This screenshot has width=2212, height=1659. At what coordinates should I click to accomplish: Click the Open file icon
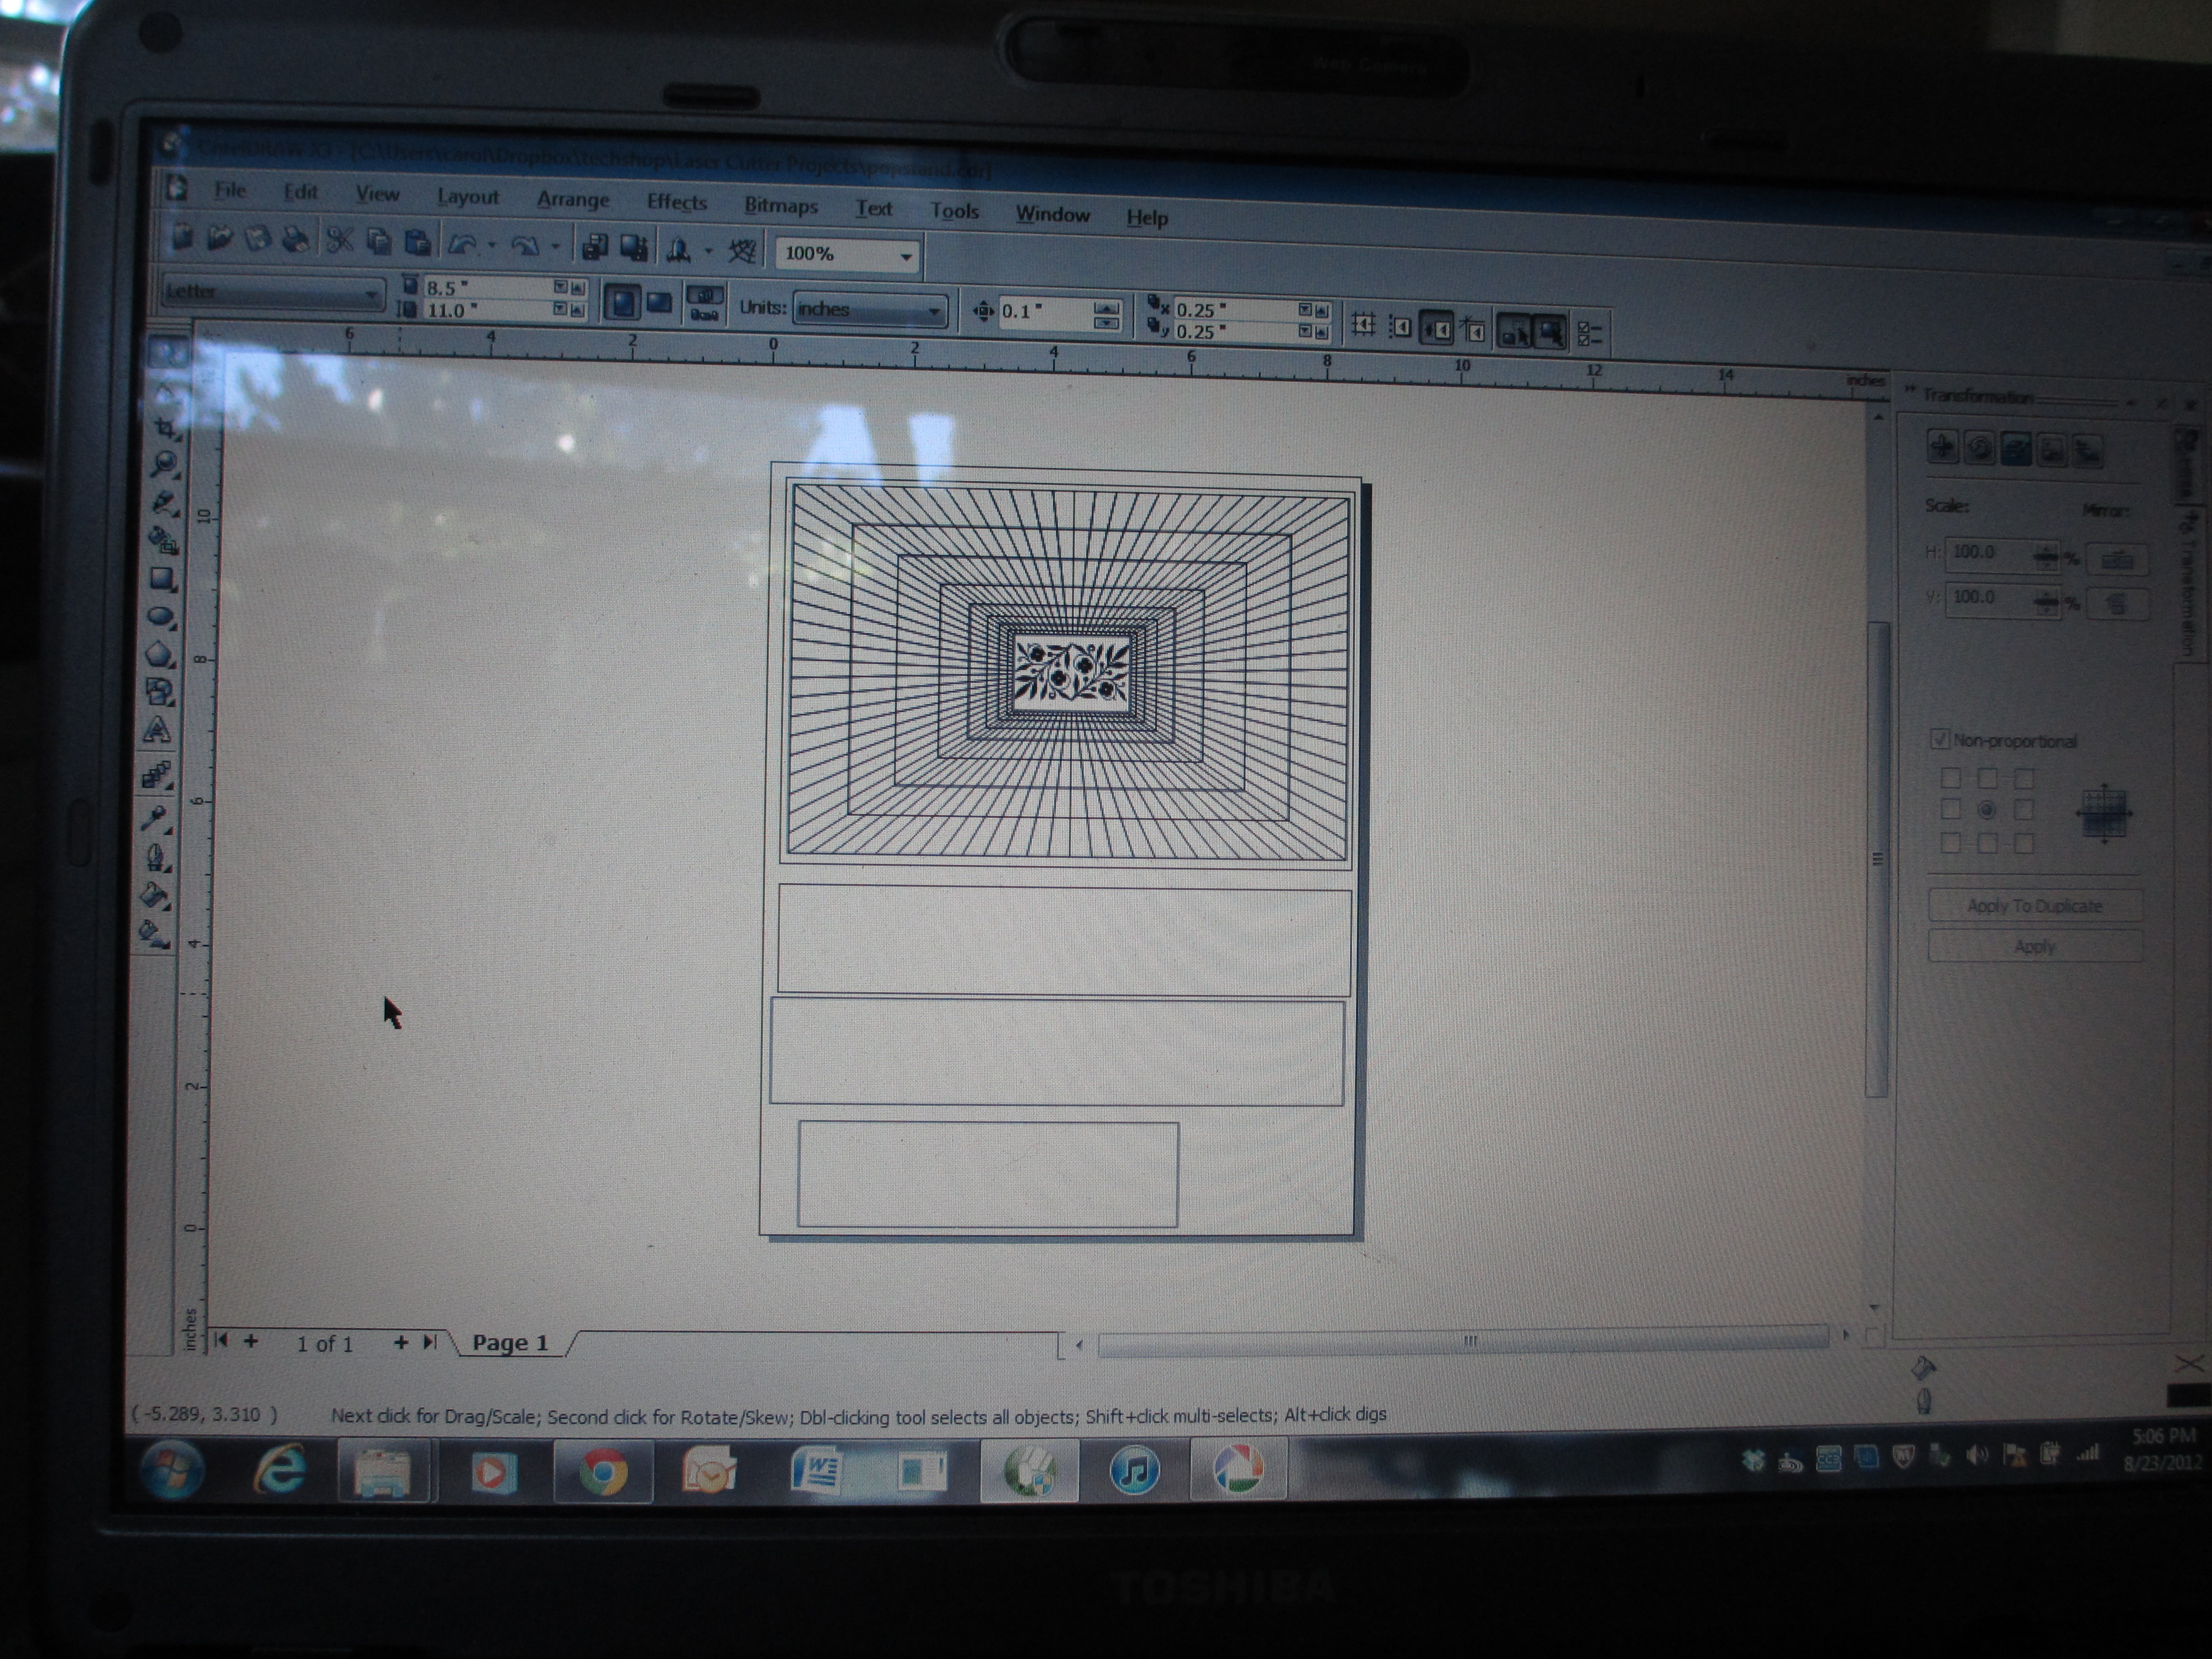click(219, 238)
